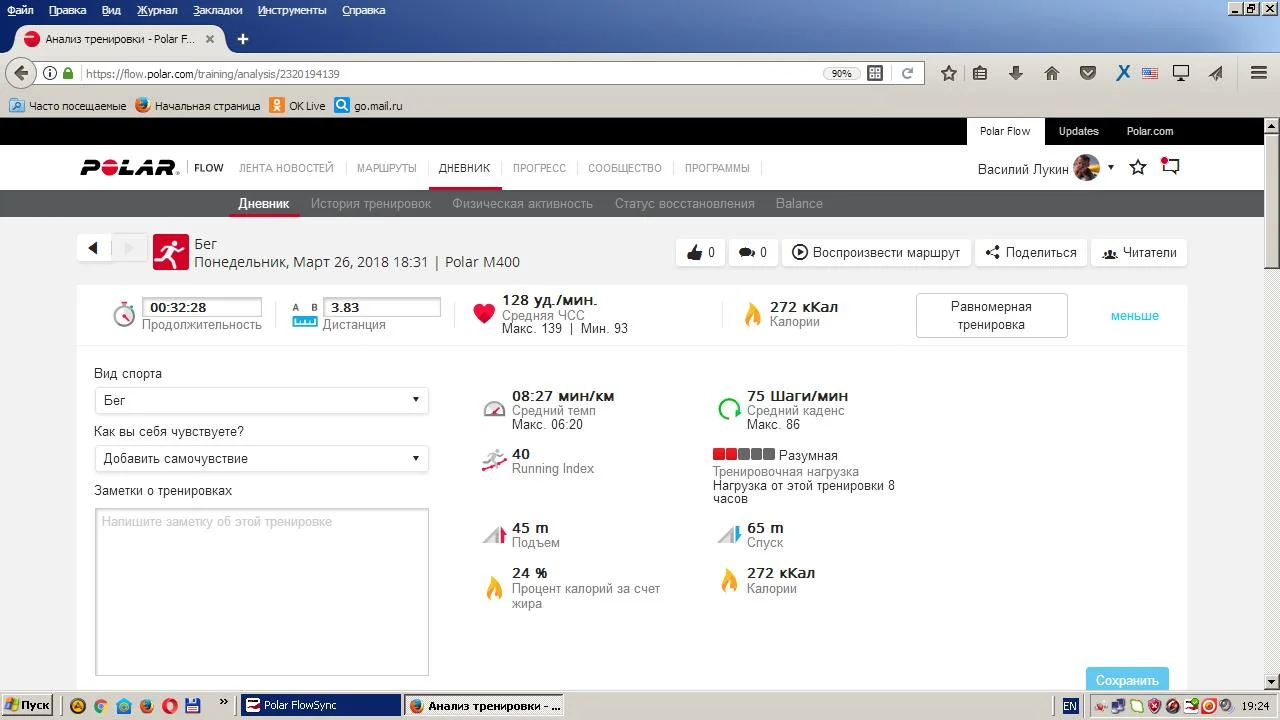Open the Сообщество navigation tab
The width and height of the screenshot is (1280, 720).
pyautogui.click(x=625, y=168)
